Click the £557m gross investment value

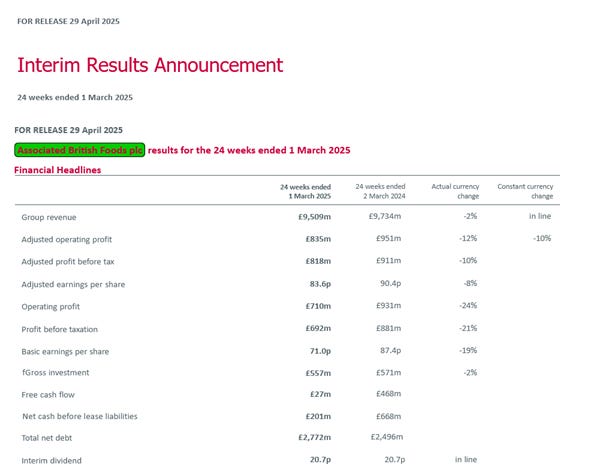coord(318,373)
